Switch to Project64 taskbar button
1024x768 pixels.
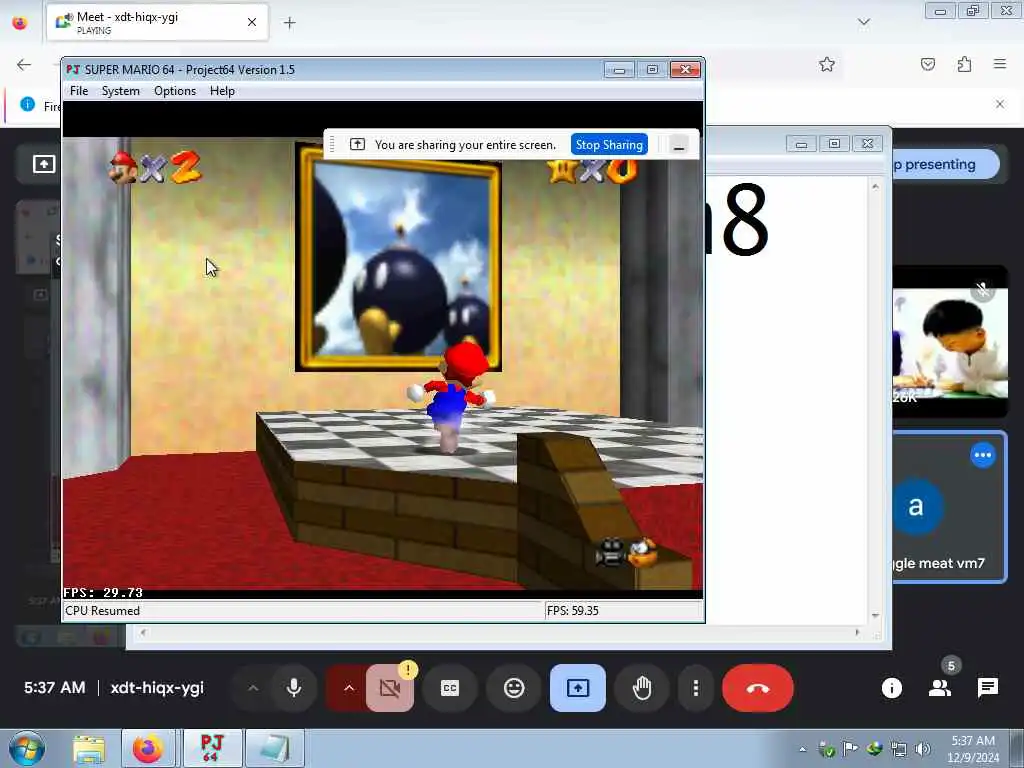(x=212, y=749)
